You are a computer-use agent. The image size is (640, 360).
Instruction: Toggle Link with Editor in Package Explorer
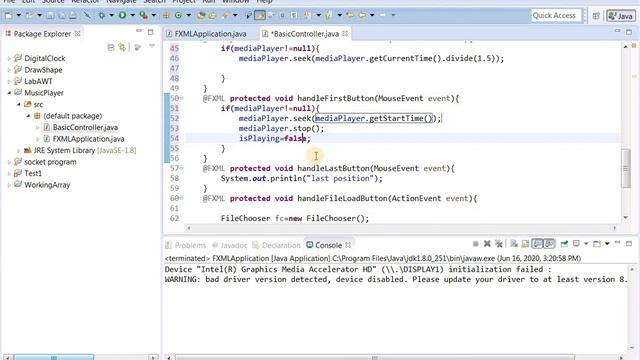click(x=122, y=47)
